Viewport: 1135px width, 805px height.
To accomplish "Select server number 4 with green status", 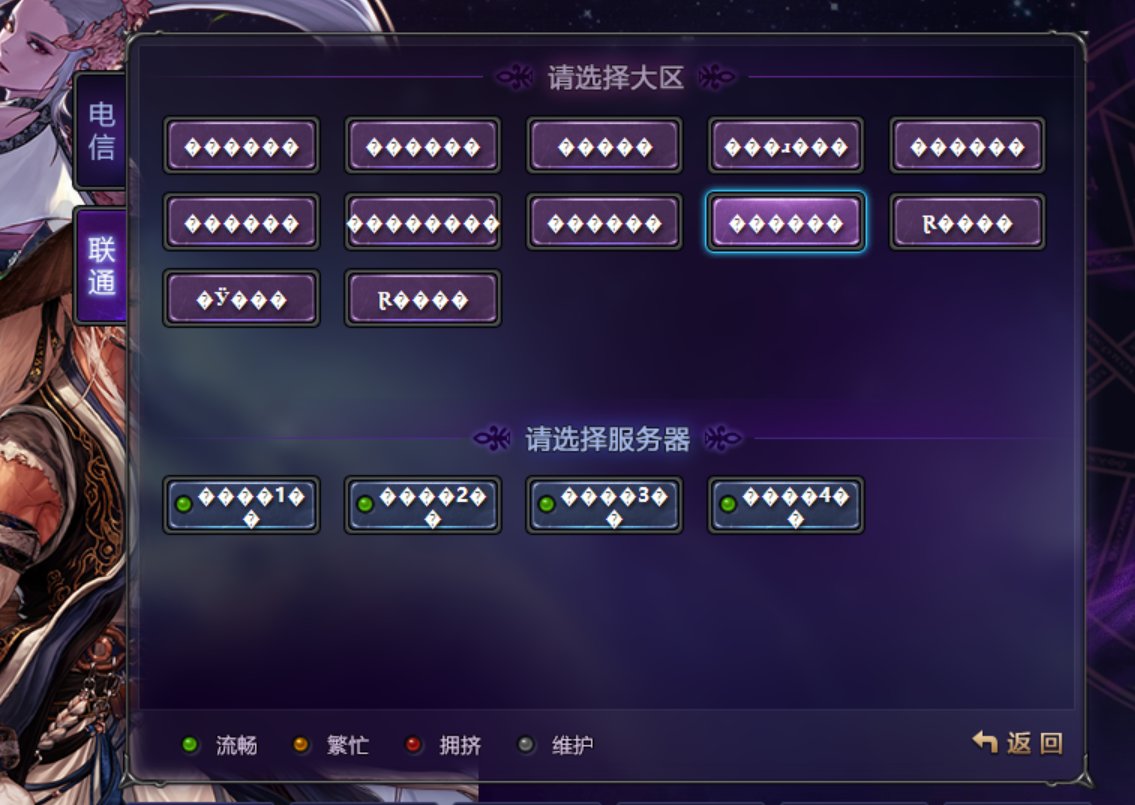I will coord(785,505).
